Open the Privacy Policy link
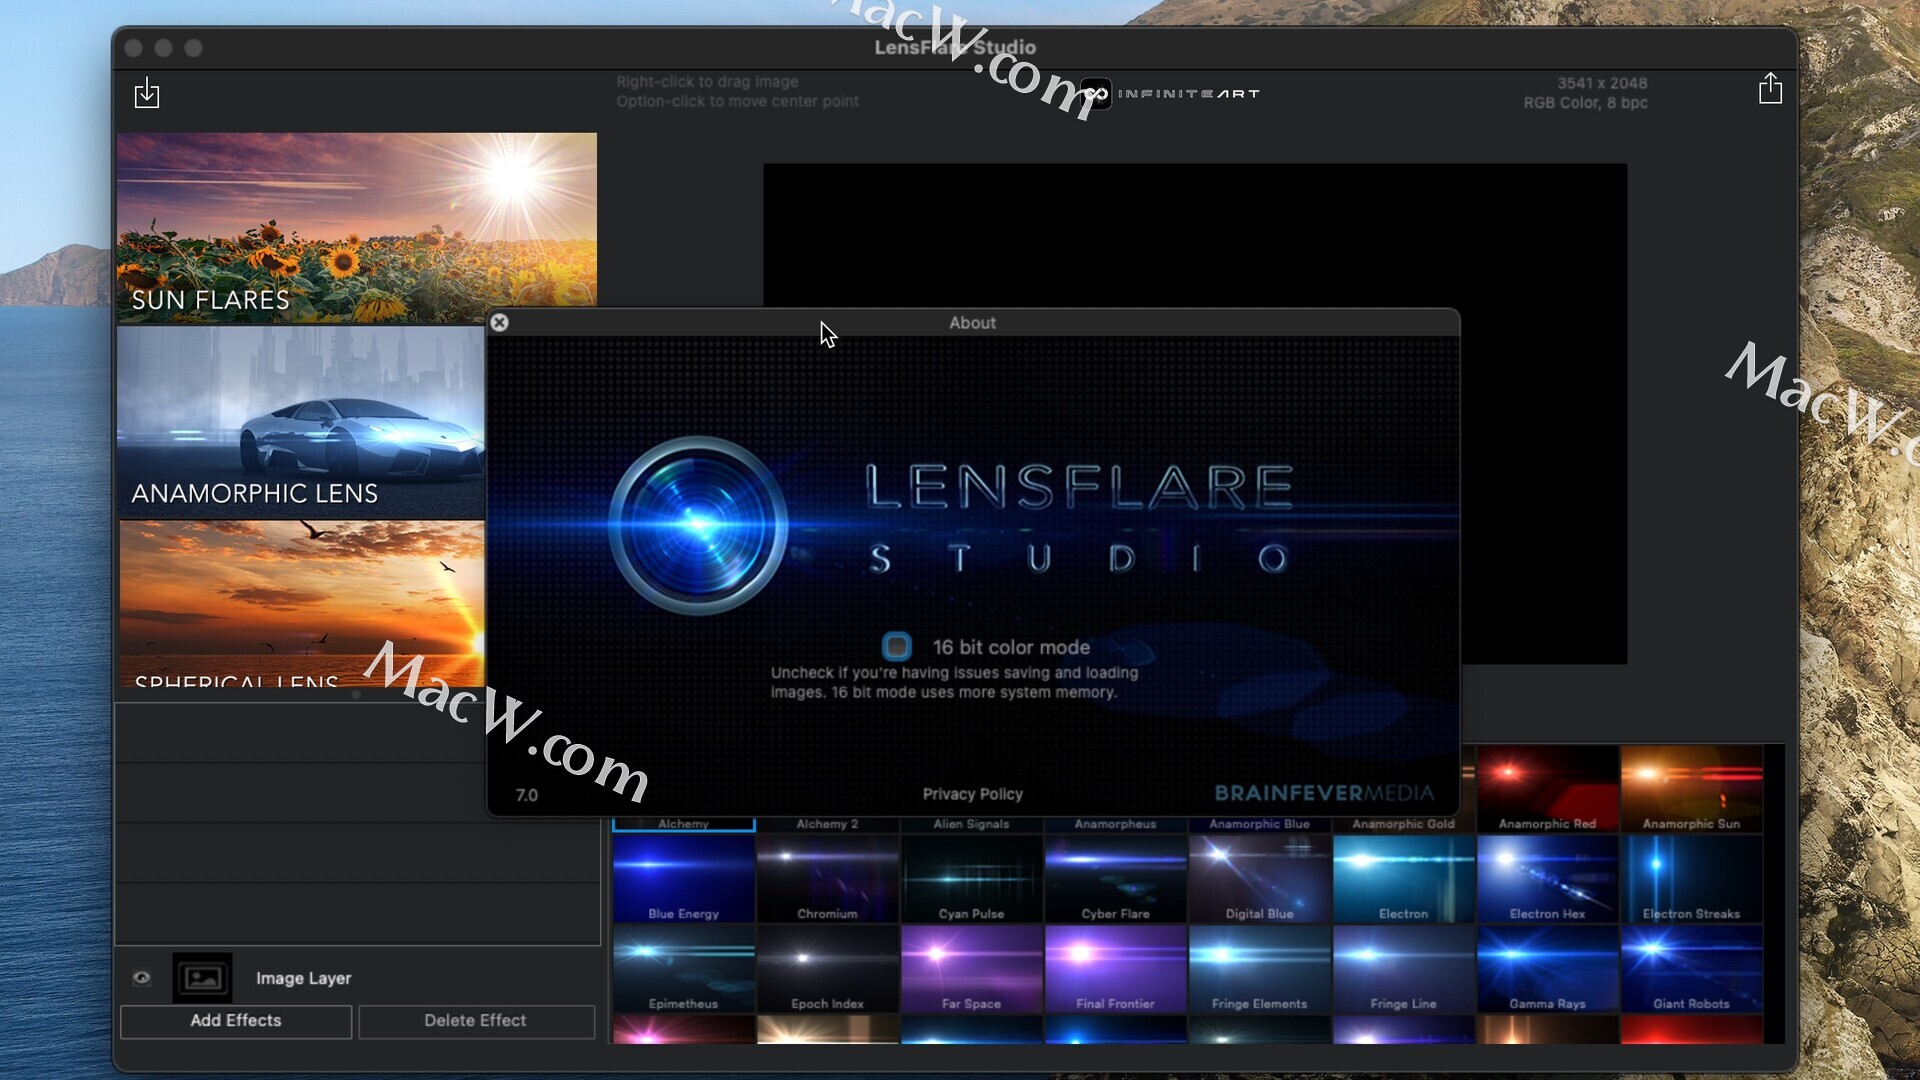Viewport: 1920px width, 1080px height. 972,794
